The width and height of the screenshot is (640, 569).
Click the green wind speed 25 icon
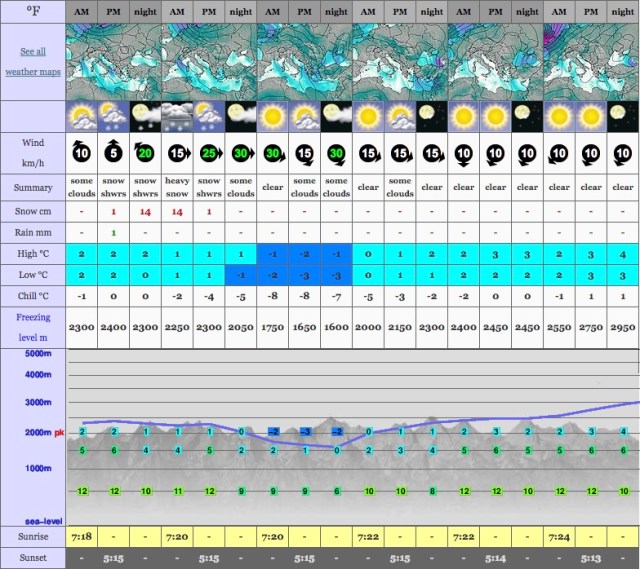coord(211,153)
